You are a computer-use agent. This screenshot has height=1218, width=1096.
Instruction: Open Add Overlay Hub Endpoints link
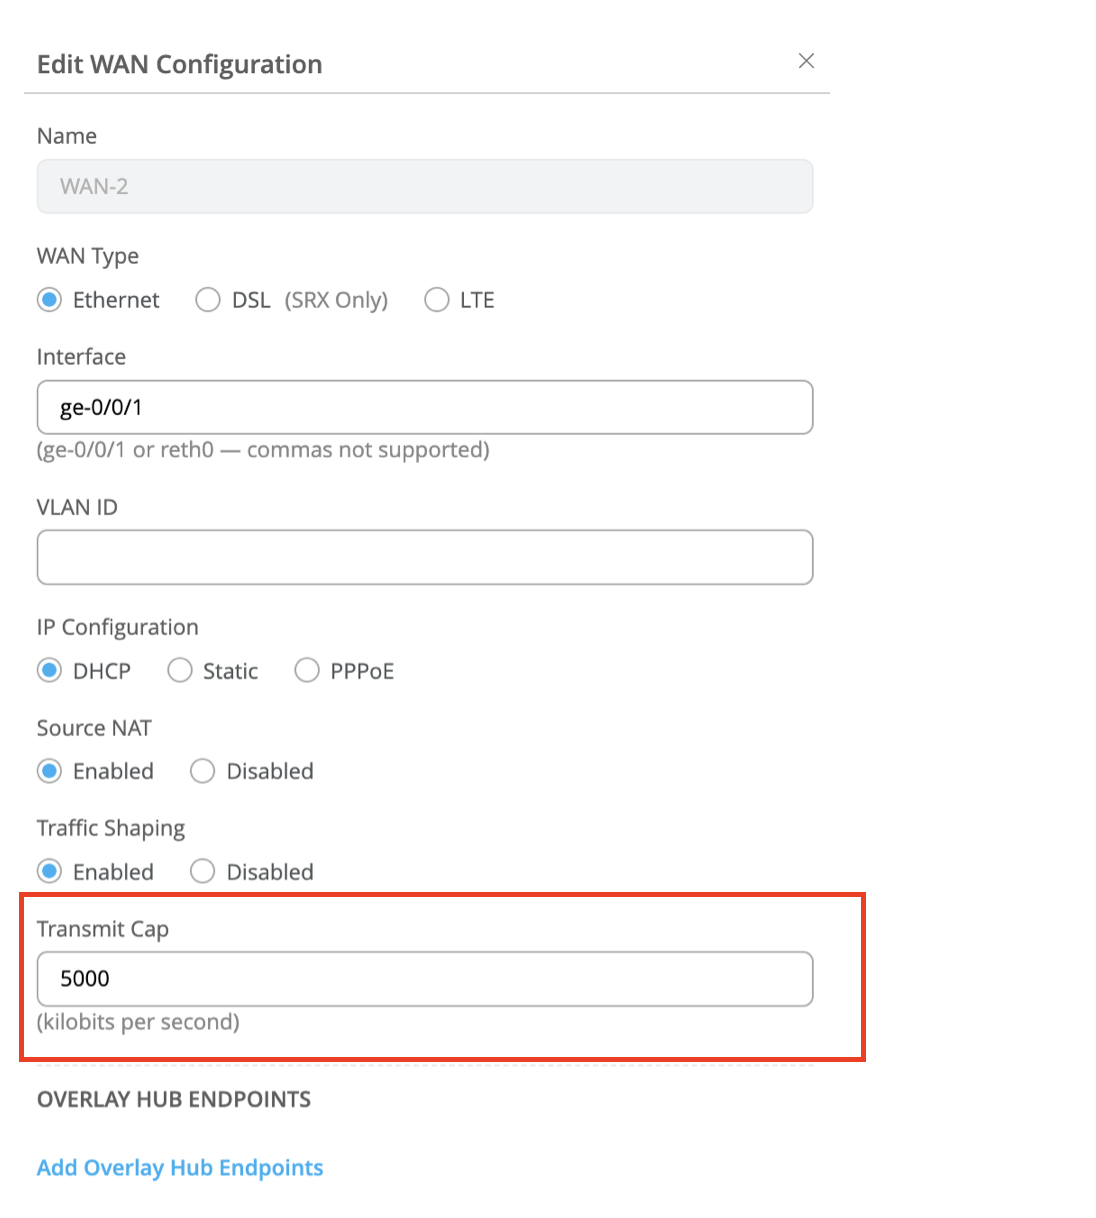point(180,1167)
